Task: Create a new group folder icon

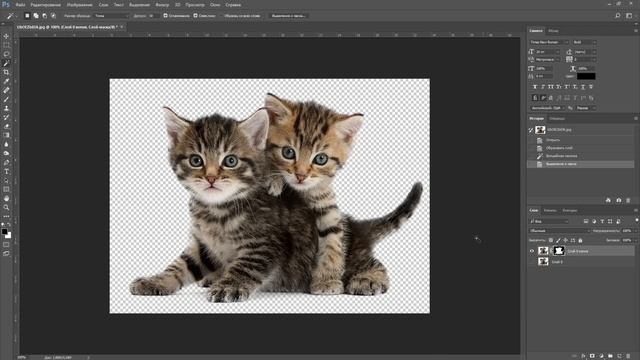Action: 610,356
